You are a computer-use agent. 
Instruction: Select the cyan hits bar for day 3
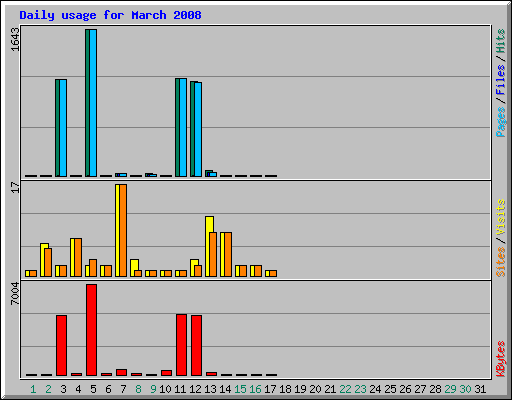pos(63,128)
